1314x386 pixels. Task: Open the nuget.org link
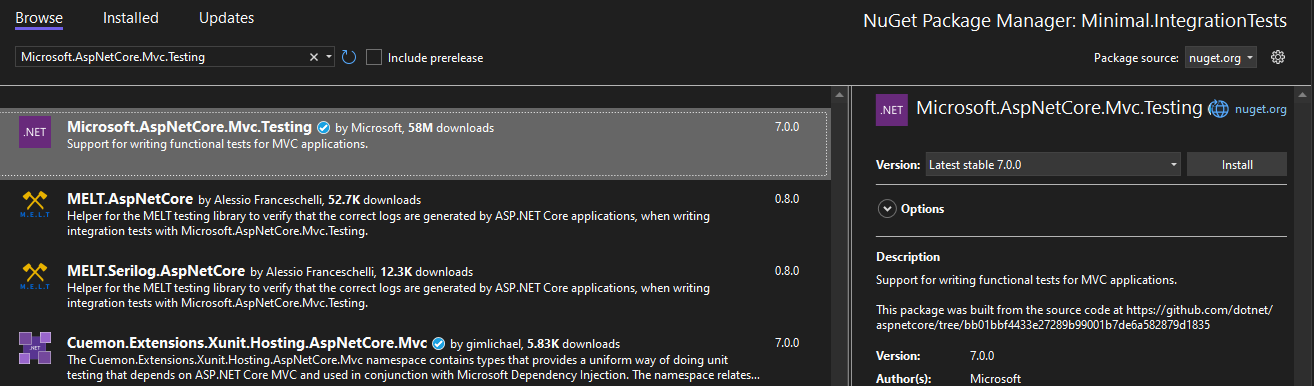pos(1261,109)
